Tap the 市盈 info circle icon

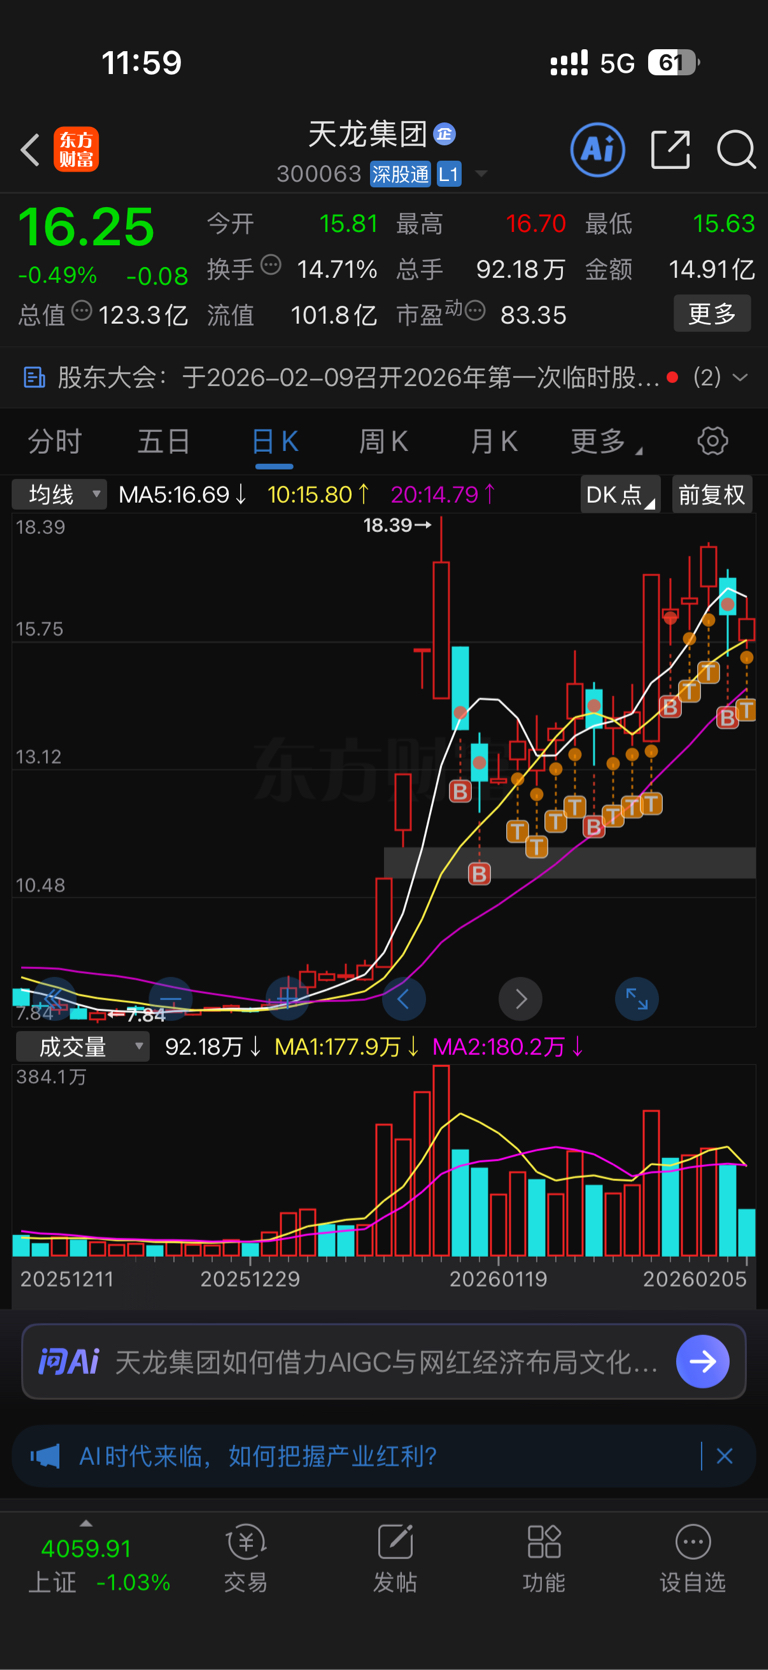coord(476,311)
